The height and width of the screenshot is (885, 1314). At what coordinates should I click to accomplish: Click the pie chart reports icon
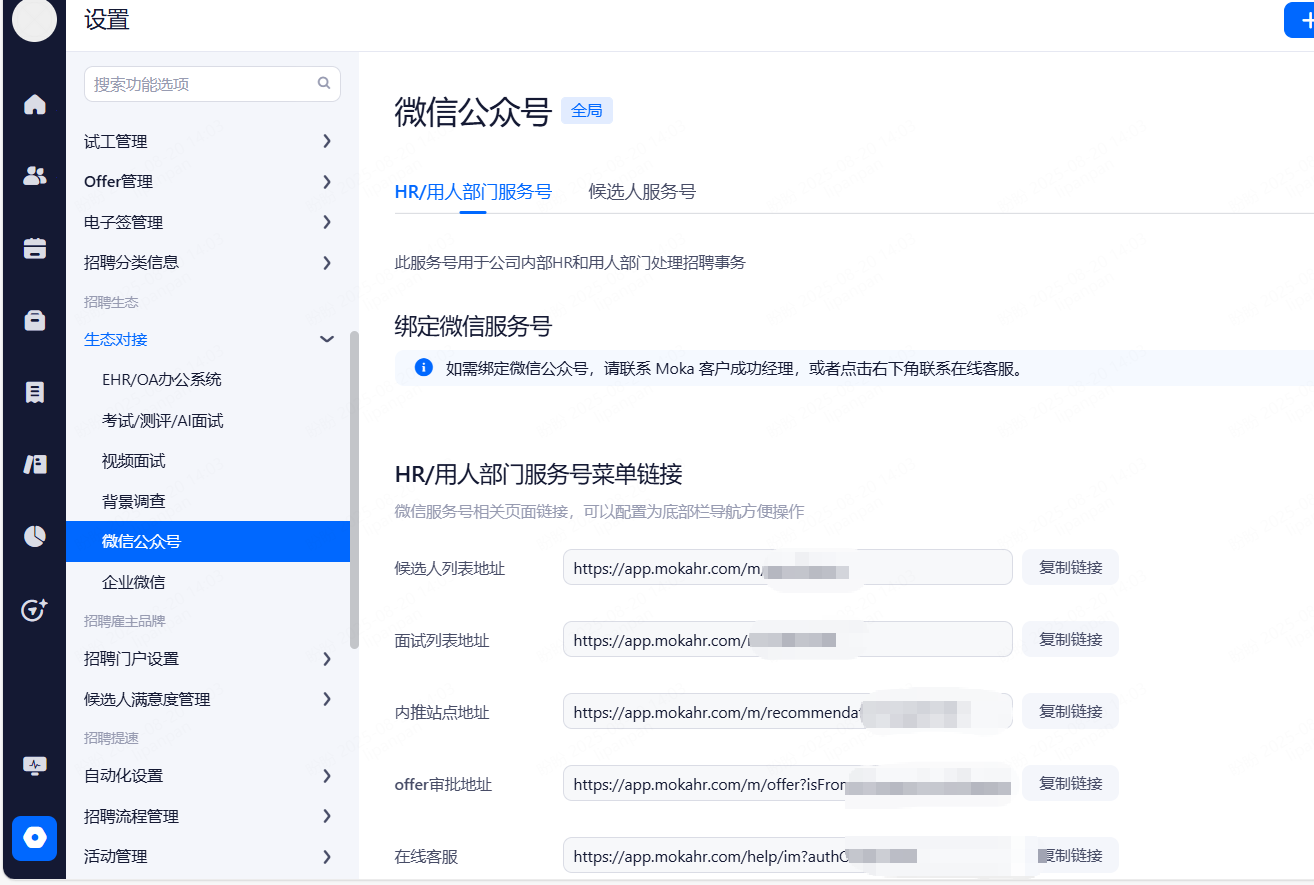coord(35,537)
